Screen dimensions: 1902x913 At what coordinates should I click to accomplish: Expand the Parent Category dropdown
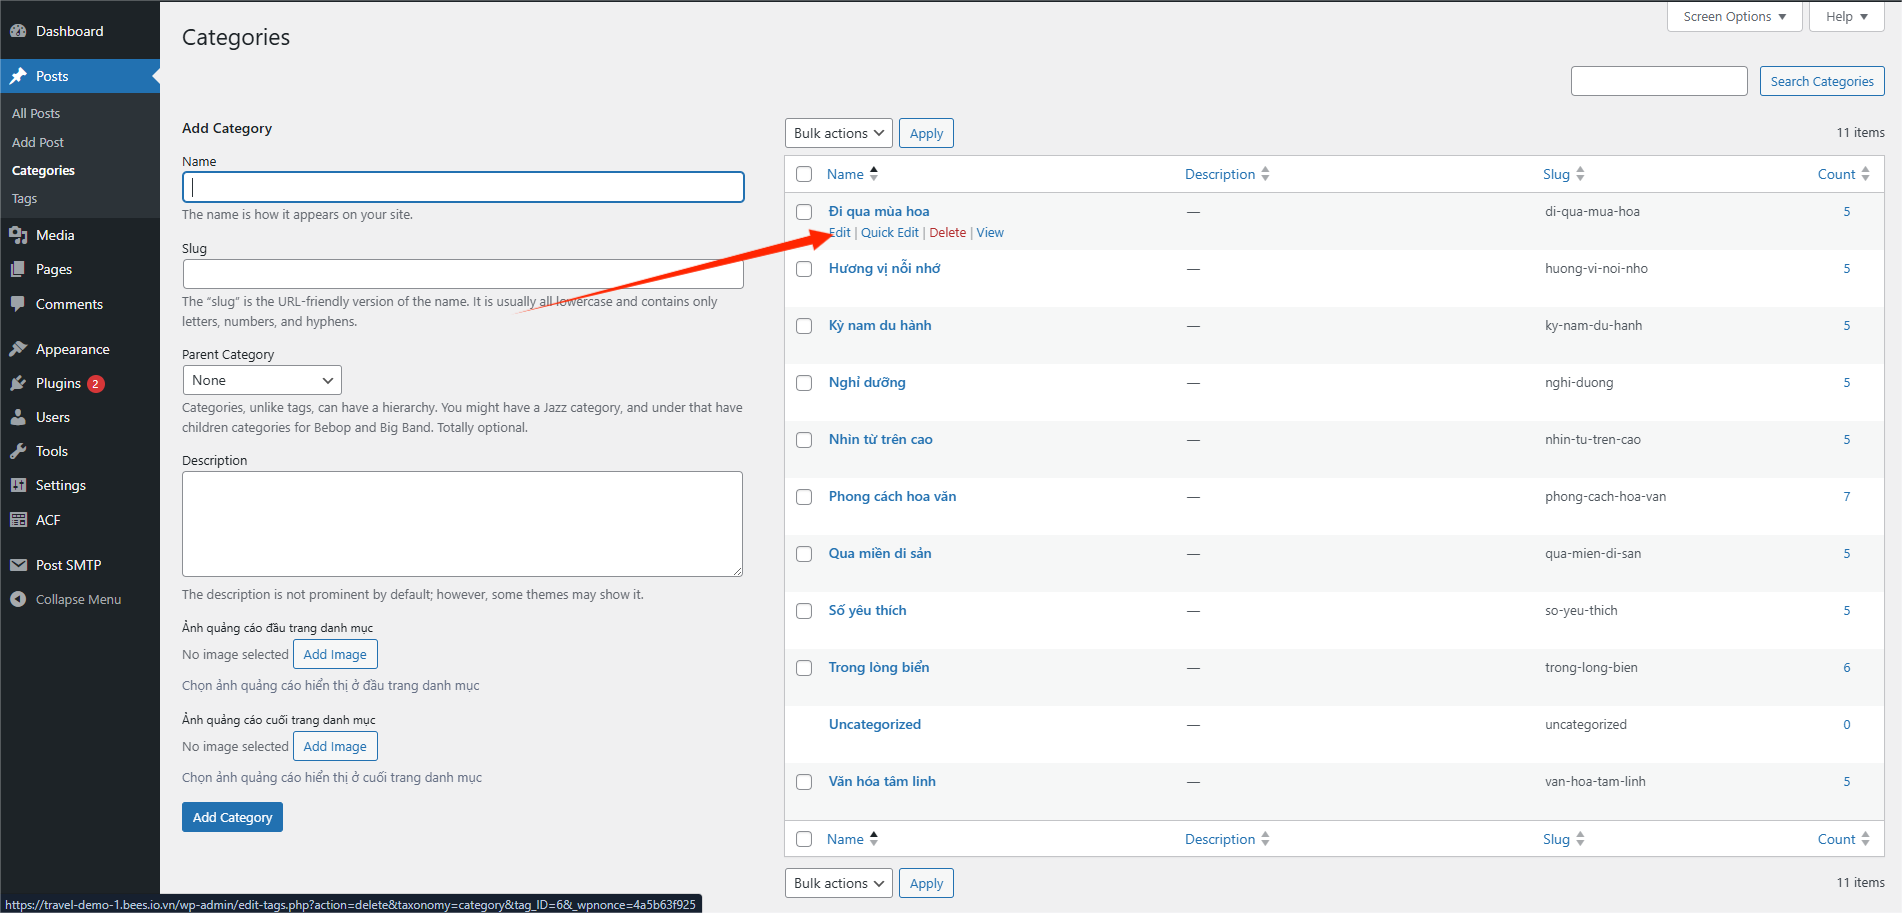262,380
